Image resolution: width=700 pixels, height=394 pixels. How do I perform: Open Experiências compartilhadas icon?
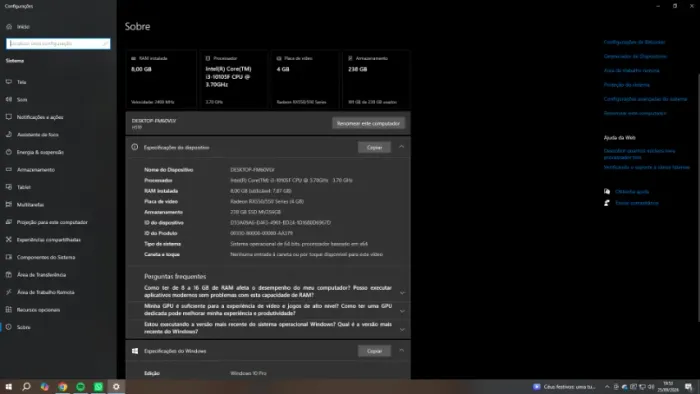point(9,240)
